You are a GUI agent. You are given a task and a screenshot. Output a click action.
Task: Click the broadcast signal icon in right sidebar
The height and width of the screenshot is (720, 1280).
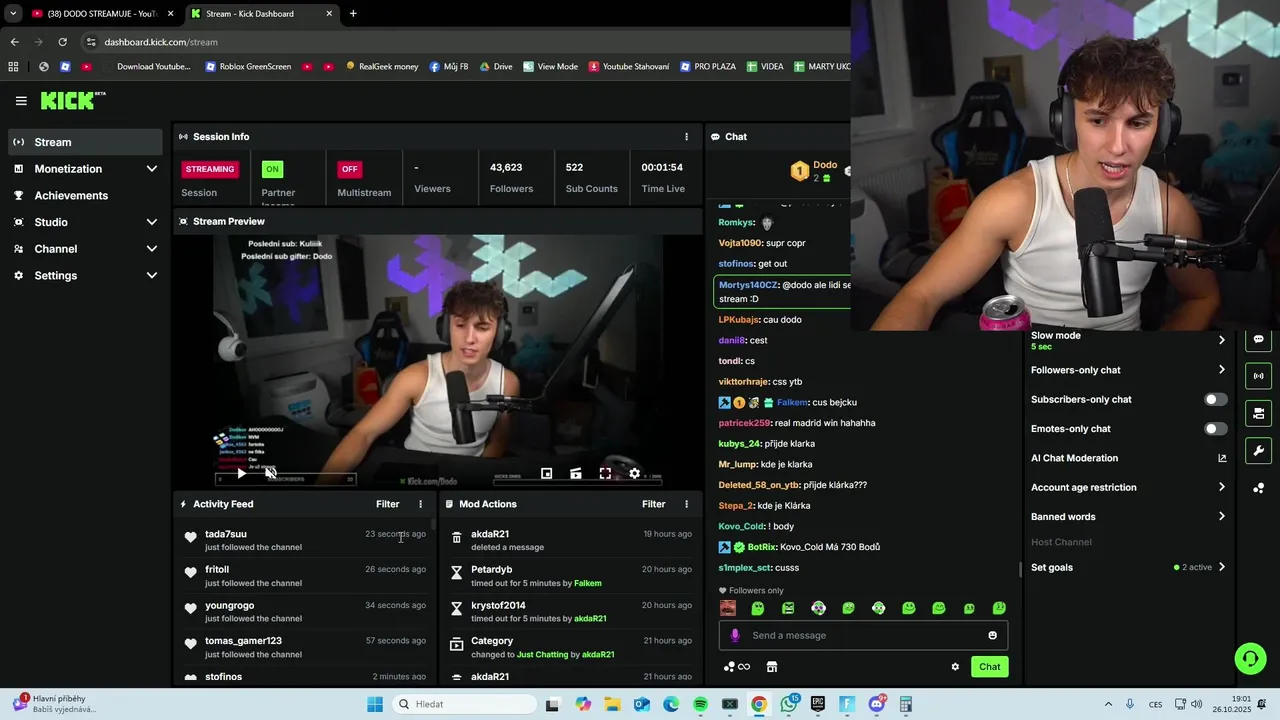point(1258,376)
